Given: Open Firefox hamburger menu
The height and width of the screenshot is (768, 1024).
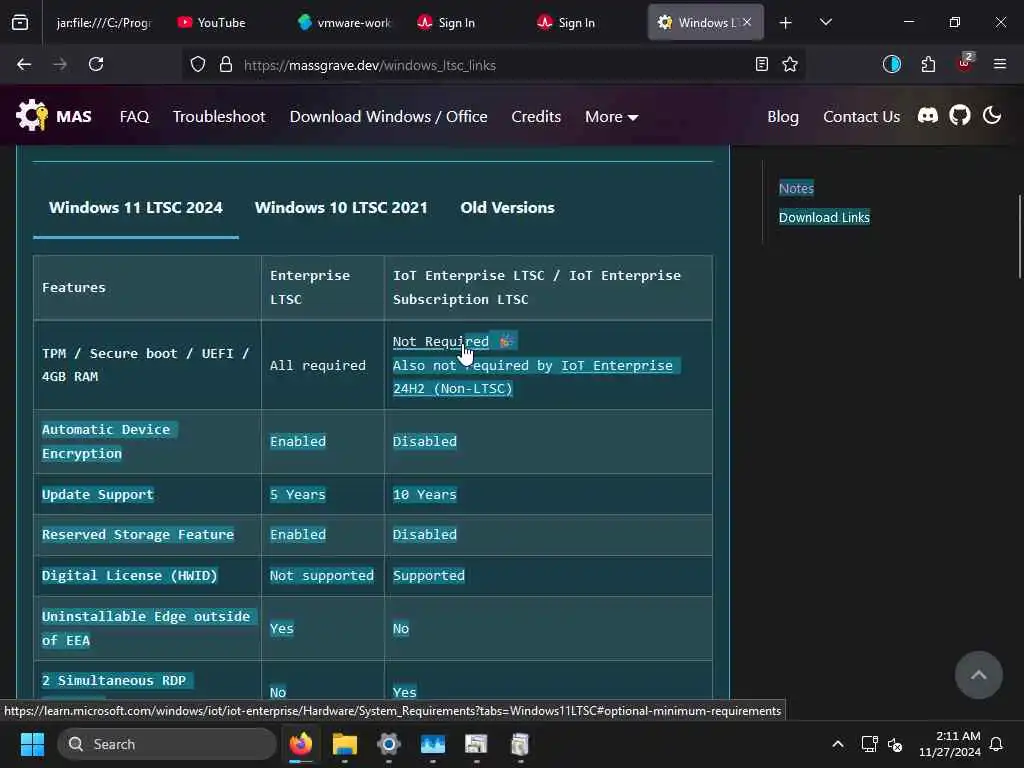Looking at the screenshot, I should click(999, 64).
